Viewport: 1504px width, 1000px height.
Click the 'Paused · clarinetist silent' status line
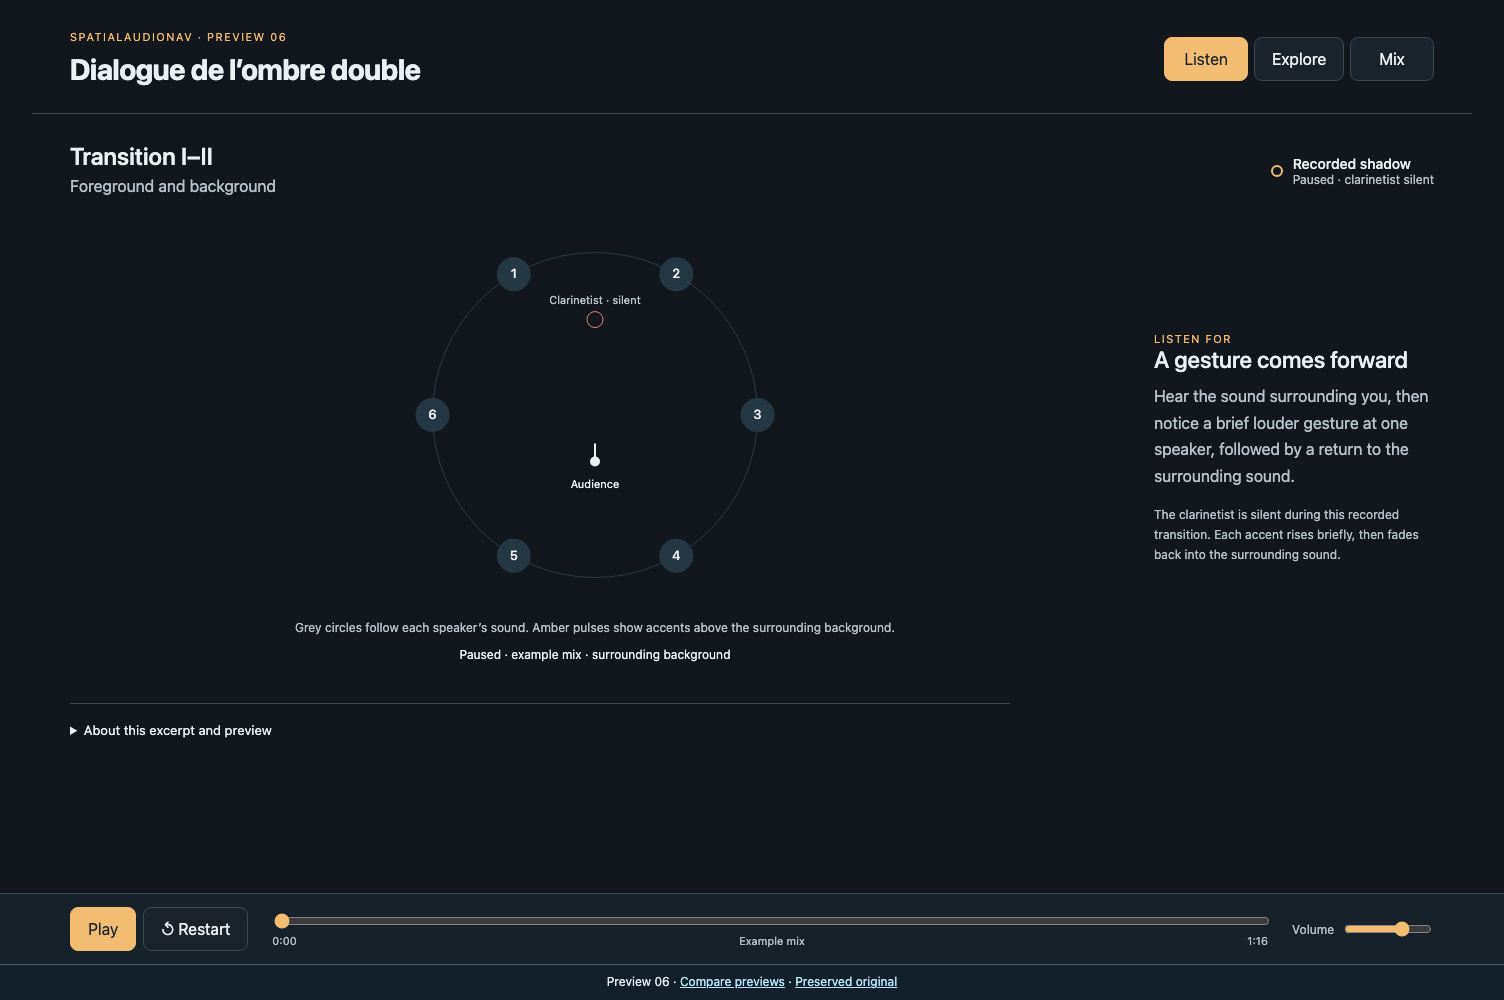click(1363, 180)
